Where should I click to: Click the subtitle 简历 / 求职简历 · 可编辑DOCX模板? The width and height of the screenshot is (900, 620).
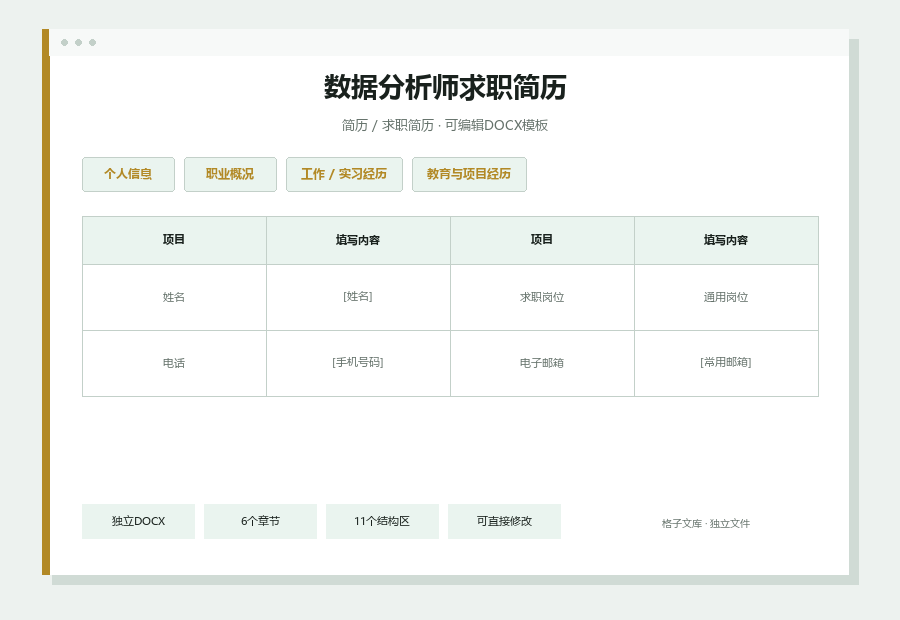point(445,125)
